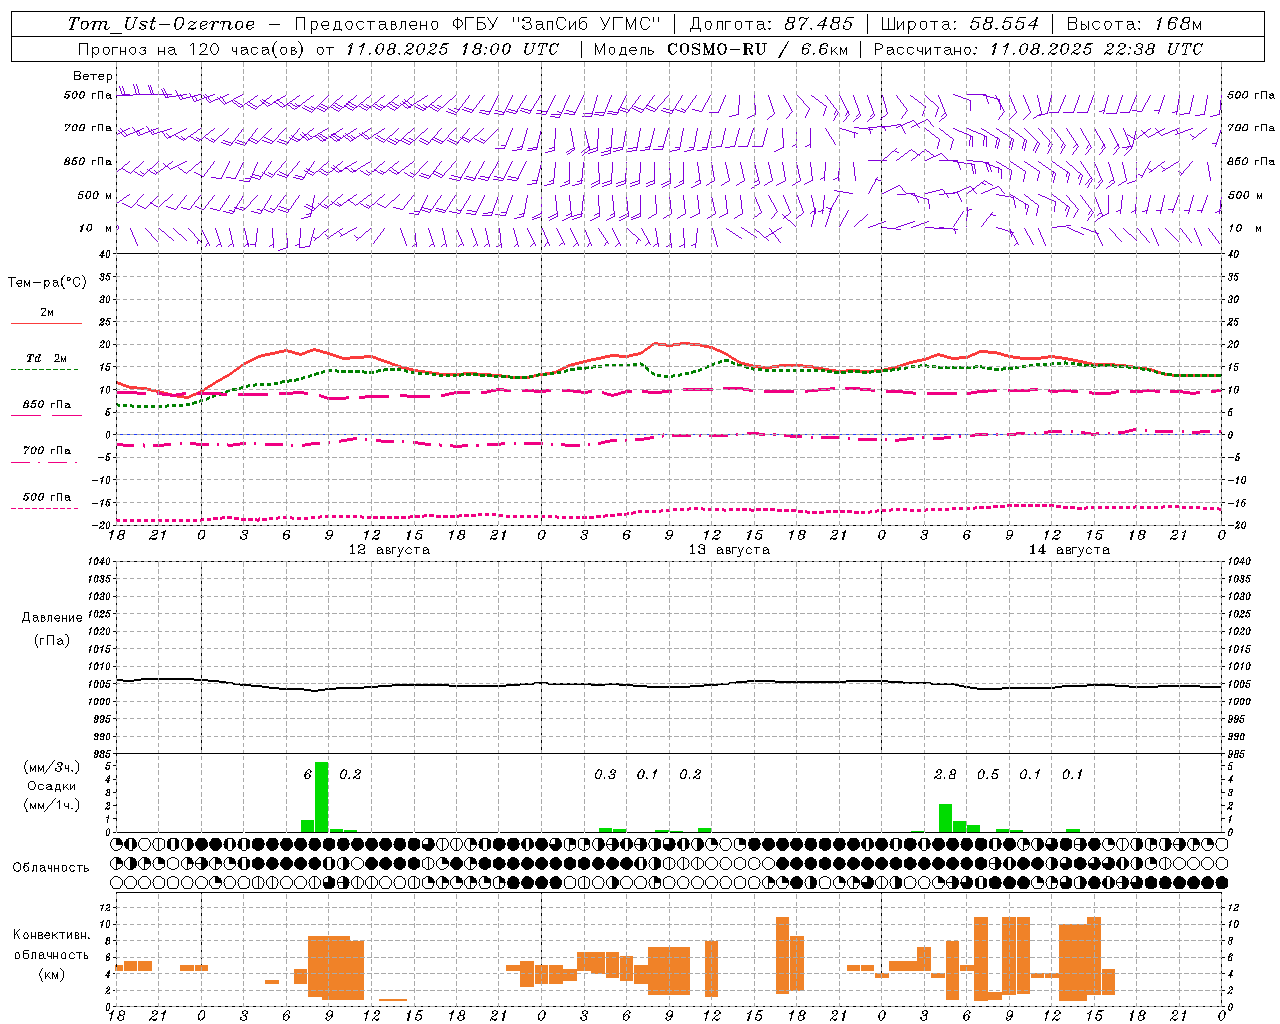Click the "Ветер" wind section label
Image resolution: width=1280 pixels, height=1024 pixels.
click(x=93, y=76)
